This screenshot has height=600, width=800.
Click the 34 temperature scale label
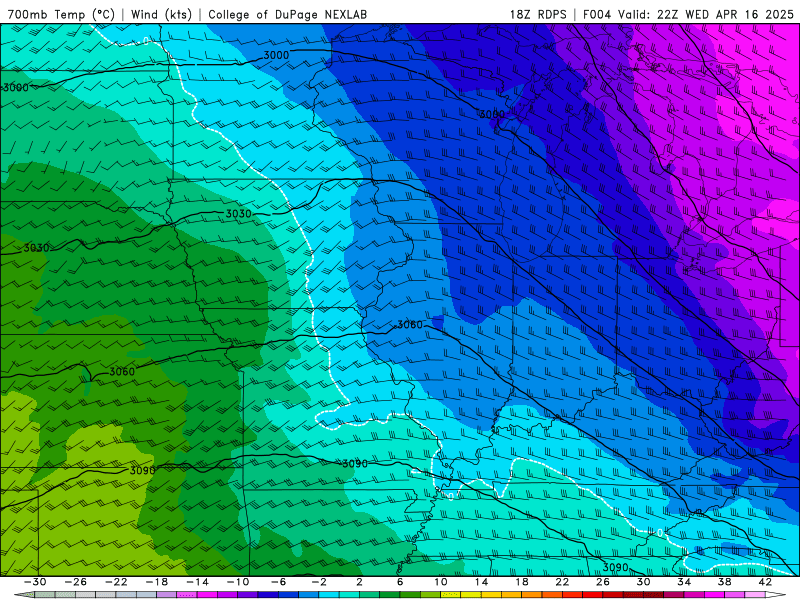[x=684, y=582]
